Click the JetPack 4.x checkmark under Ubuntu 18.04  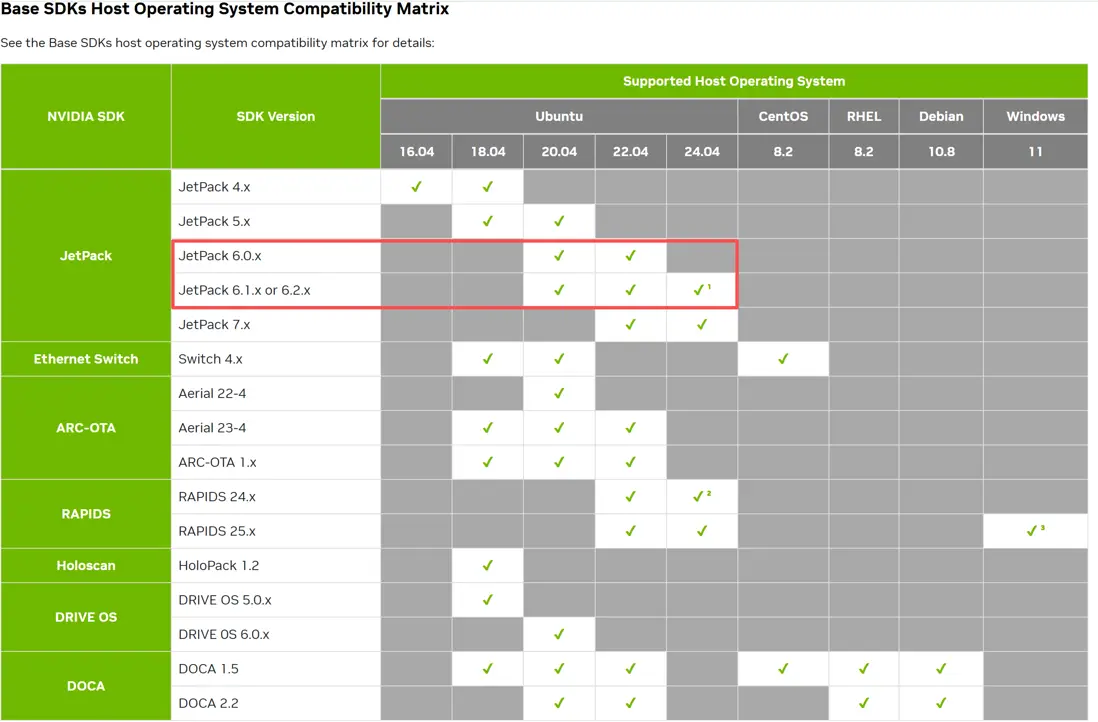coord(488,187)
